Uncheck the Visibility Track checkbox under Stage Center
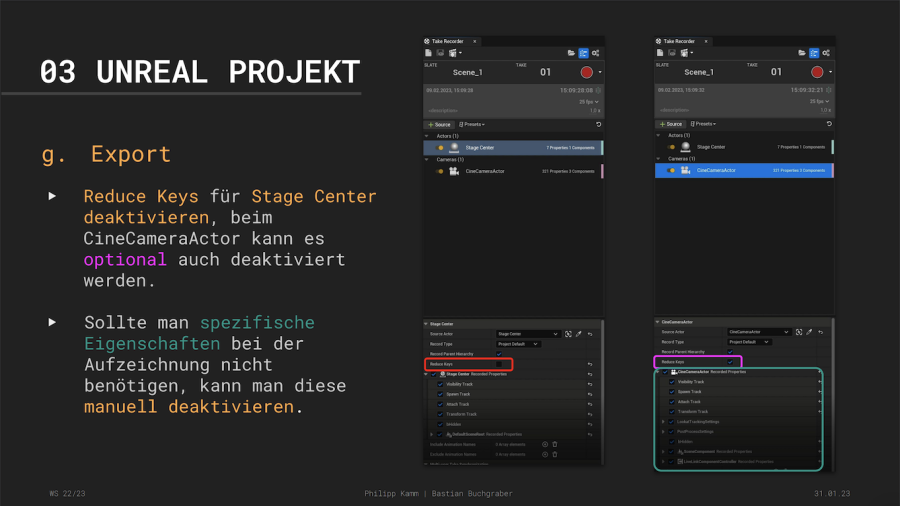 (x=440, y=383)
